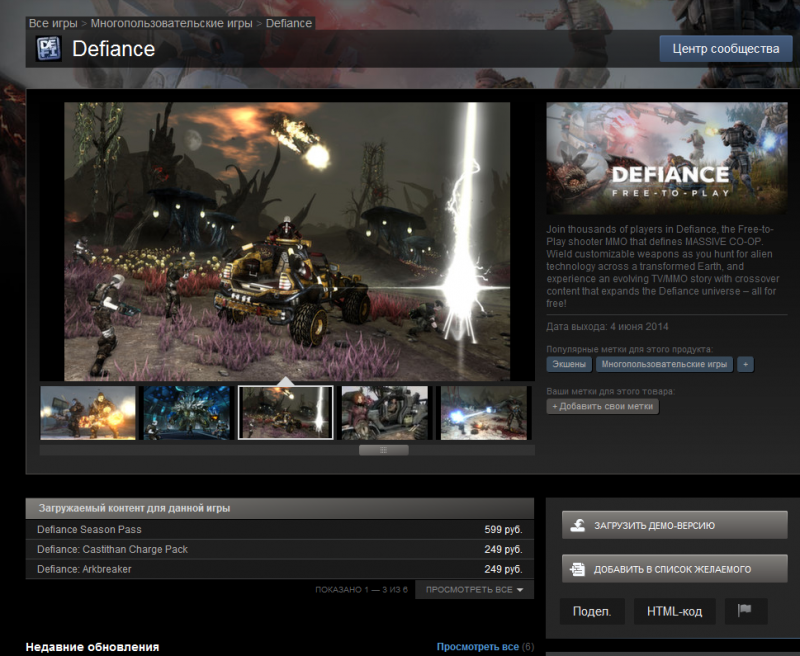This screenshot has height=656, width=800.
Task: Expand ПРОСМОТРЕТЬ ВСЕ DLC dropdown
Action: 474,590
